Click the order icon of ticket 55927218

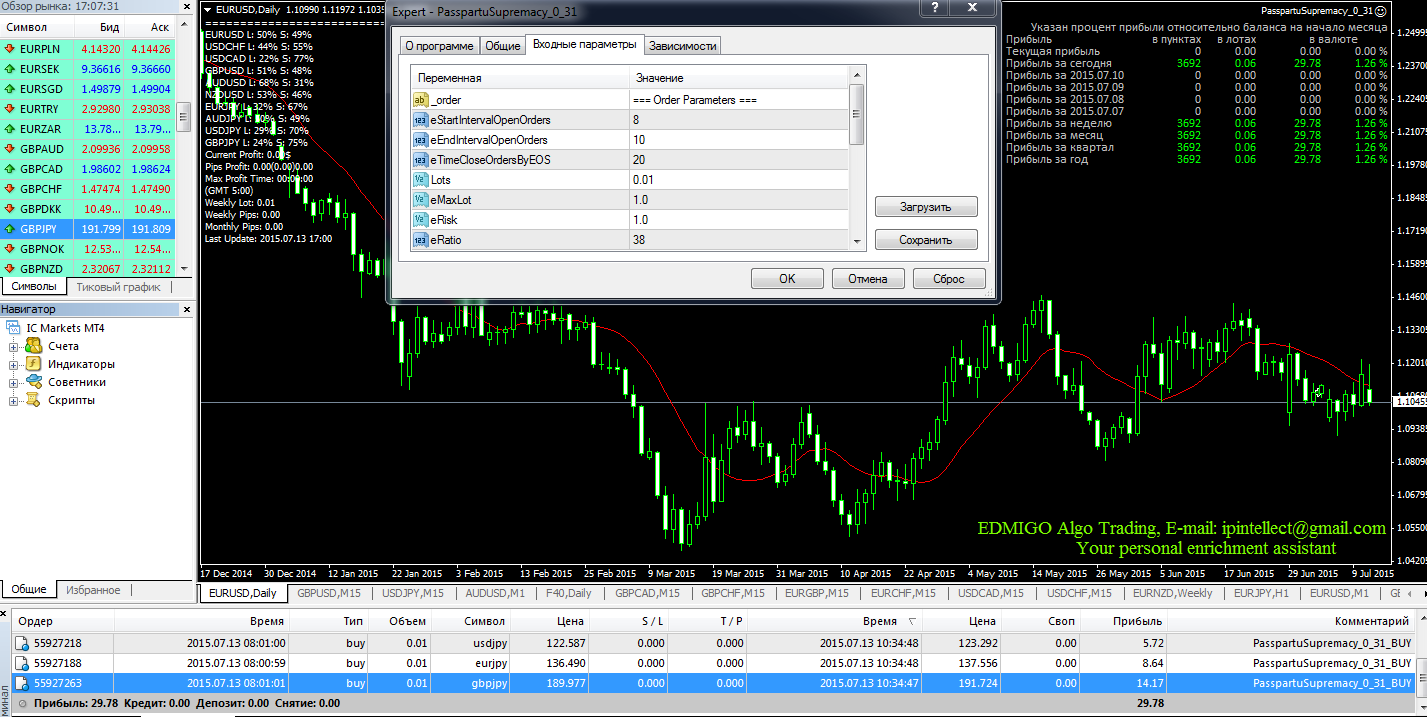click(x=22, y=643)
